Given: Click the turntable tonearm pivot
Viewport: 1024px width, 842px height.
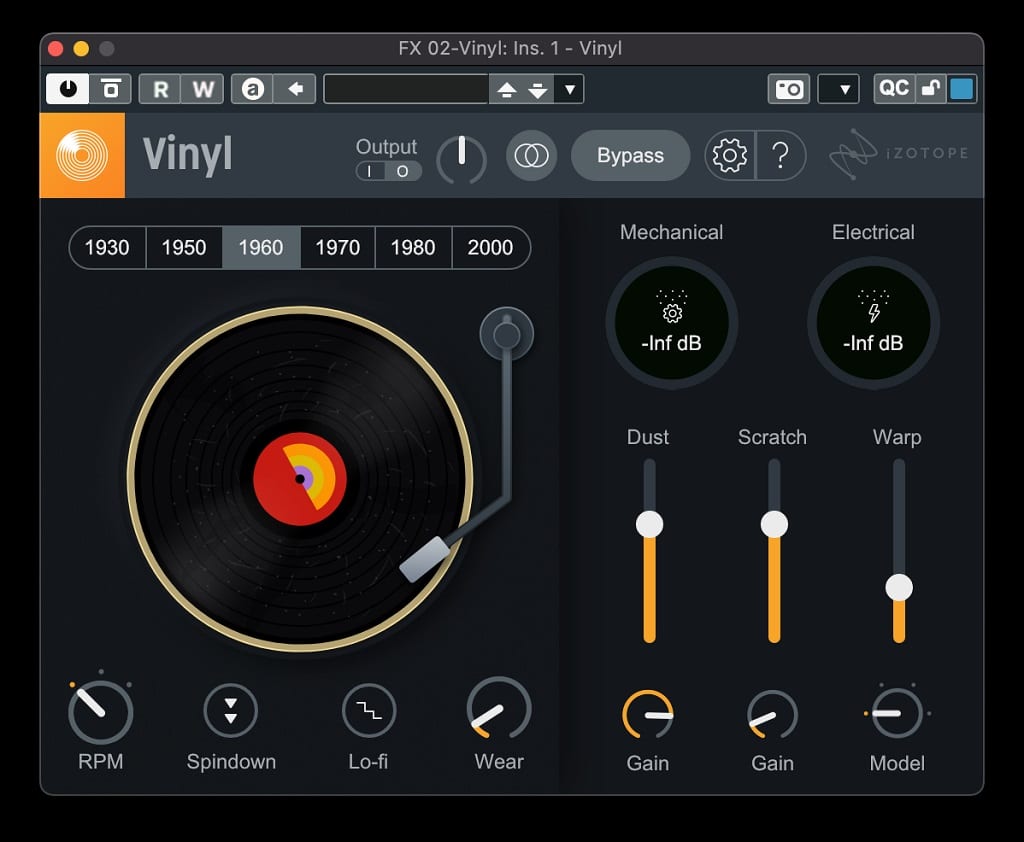Looking at the screenshot, I should (507, 334).
